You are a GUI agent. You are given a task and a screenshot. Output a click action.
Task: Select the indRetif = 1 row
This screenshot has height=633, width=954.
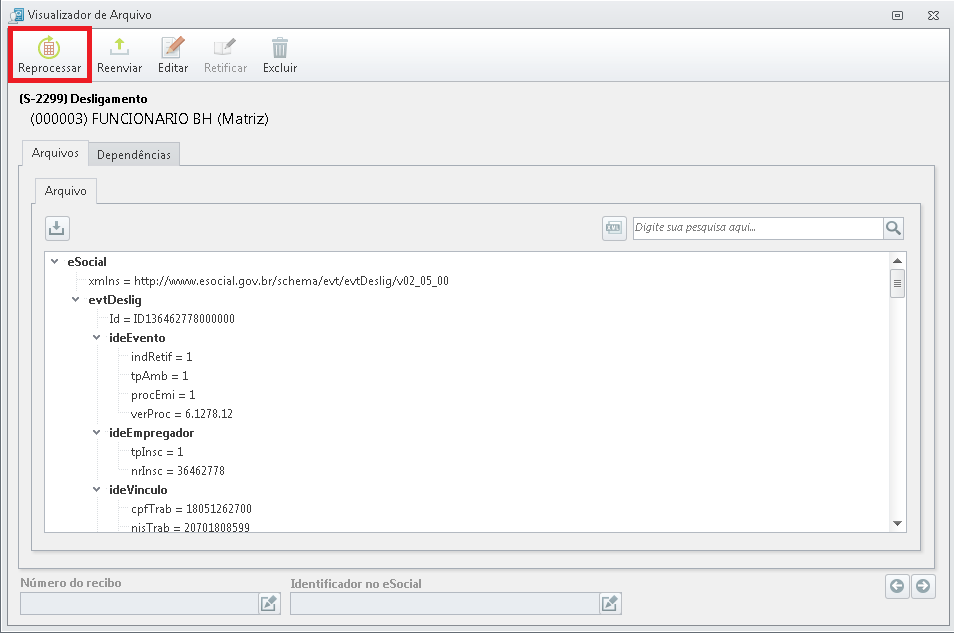(161, 357)
